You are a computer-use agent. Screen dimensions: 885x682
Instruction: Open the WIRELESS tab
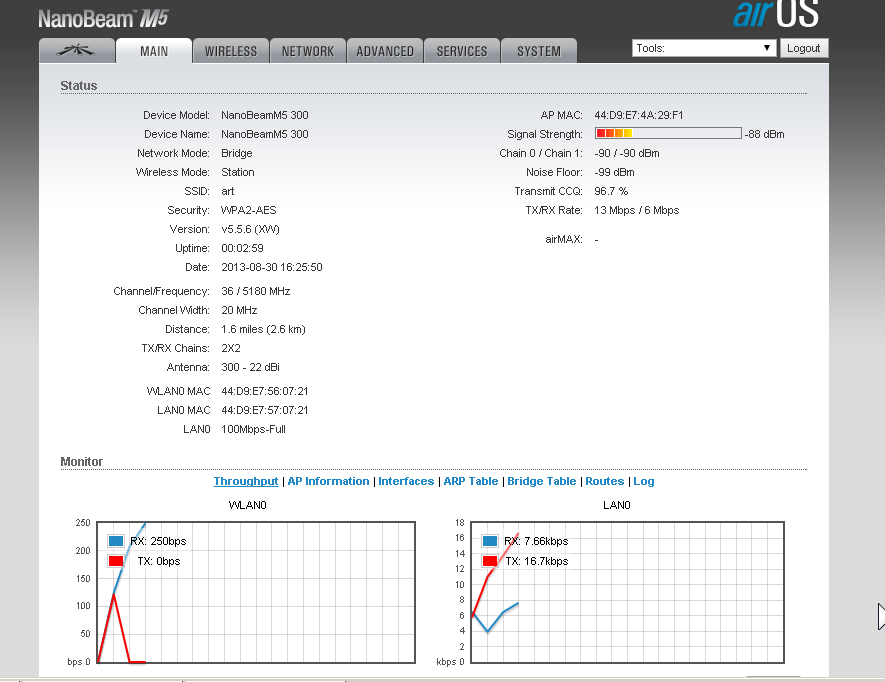(x=231, y=51)
